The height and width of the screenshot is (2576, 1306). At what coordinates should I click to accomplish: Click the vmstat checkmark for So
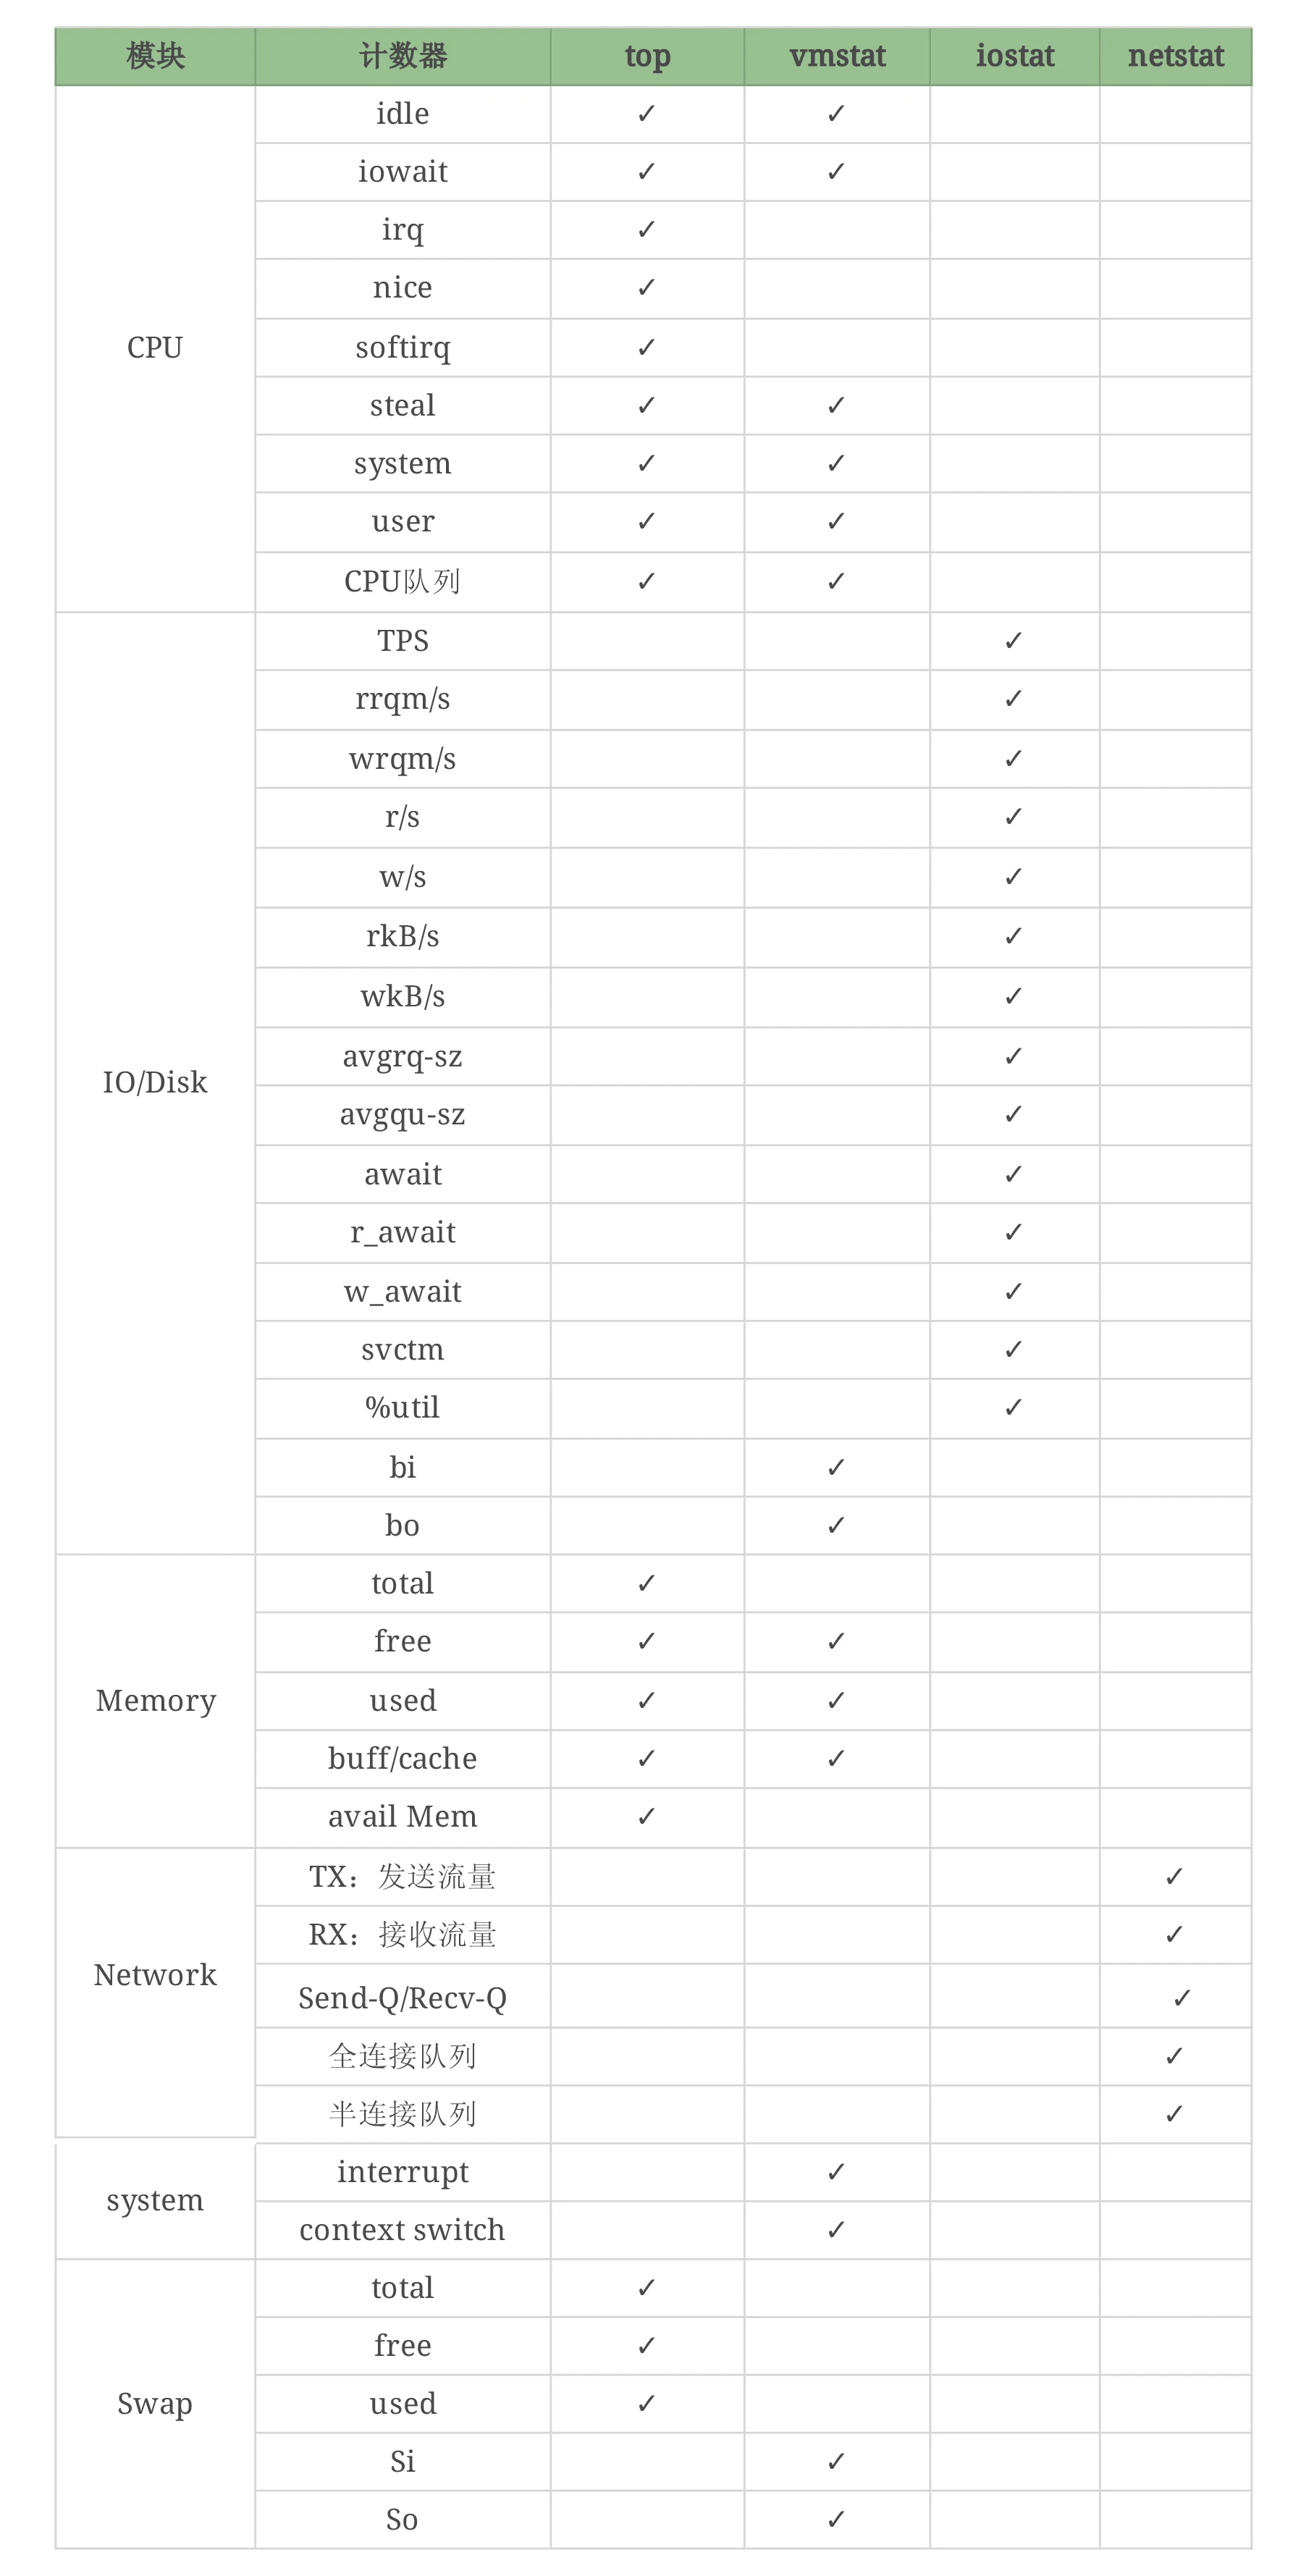[x=836, y=2519]
